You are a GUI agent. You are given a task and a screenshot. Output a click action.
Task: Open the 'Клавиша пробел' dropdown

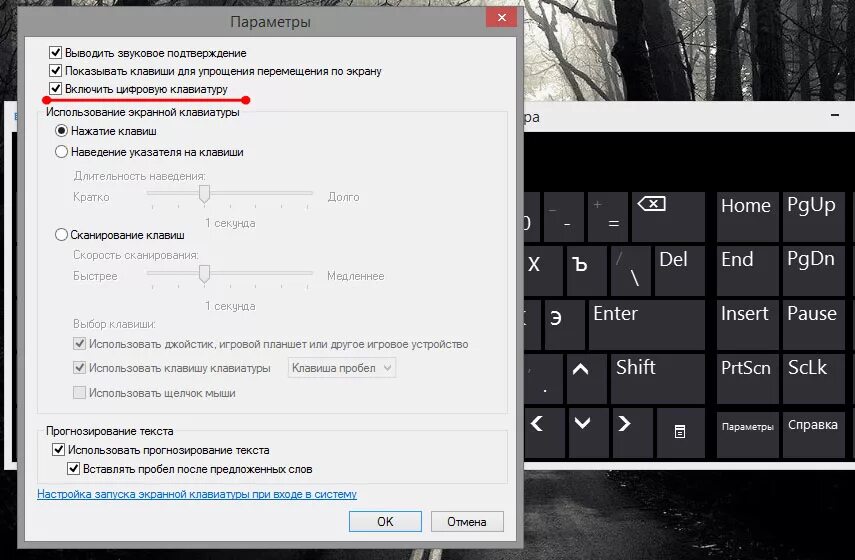(341, 368)
